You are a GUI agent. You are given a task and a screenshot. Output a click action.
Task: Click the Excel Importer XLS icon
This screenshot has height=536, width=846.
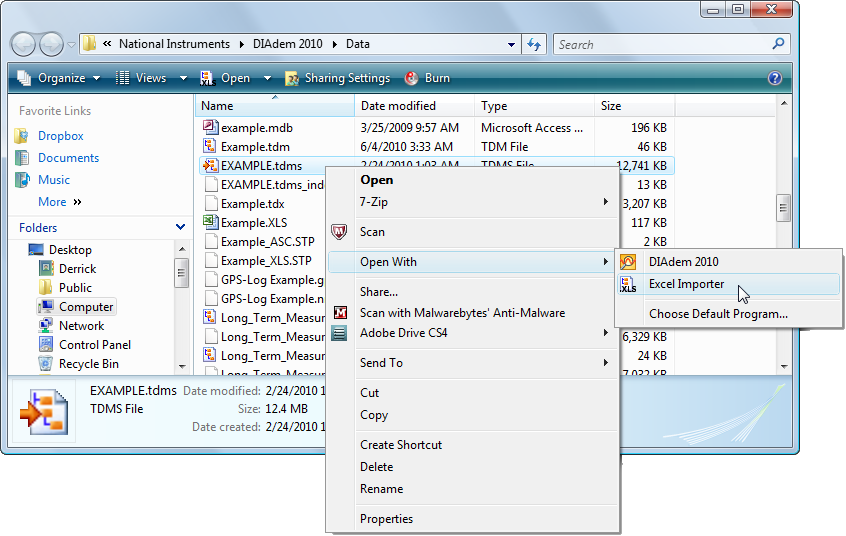[628, 285]
